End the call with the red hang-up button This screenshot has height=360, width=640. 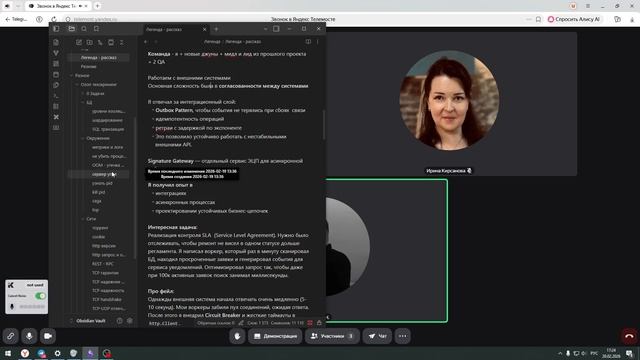coord(629,336)
